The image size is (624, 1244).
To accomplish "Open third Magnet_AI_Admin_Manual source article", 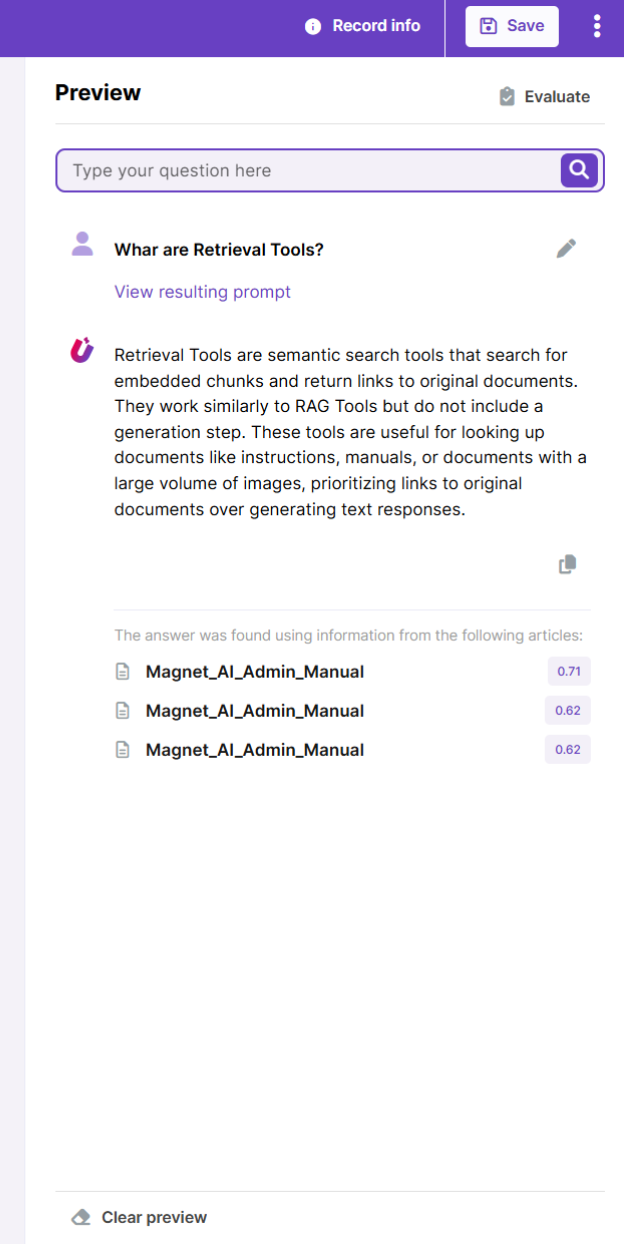I will pyautogui.click(x=254, y=750).
